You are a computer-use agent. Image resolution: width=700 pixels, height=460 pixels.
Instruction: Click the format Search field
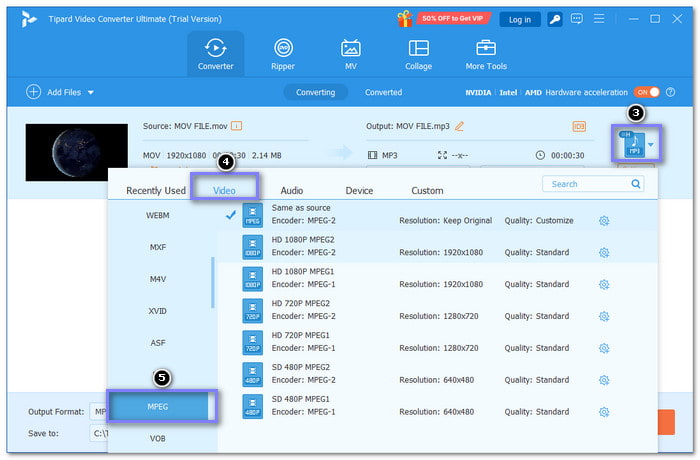pos(593,184)
